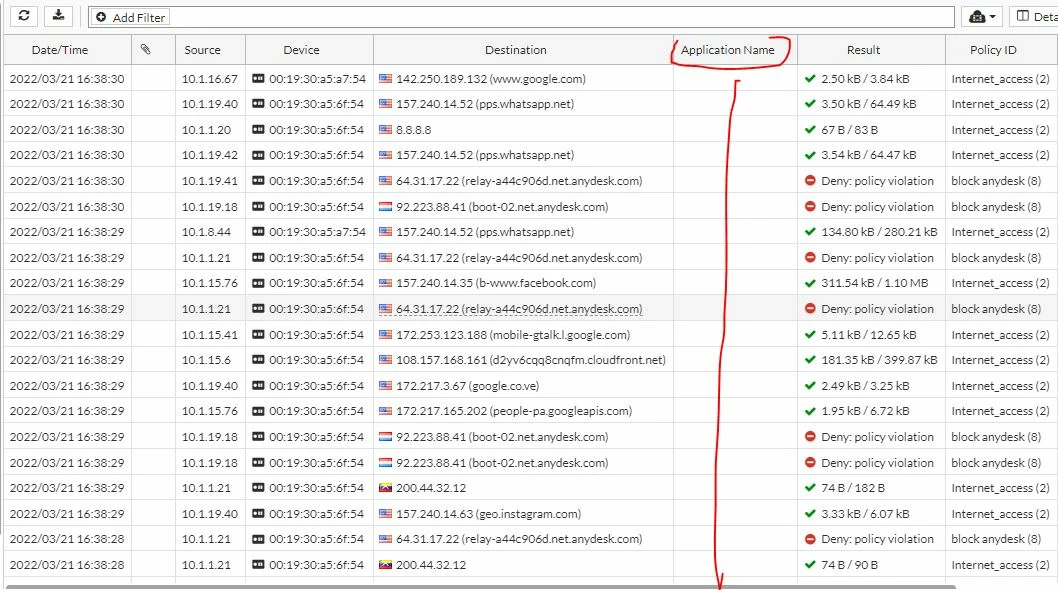This screenshot has height=590, width=1058.
Task: Click device icon for 00:19:30:a5:a7:54 first row
Action: point(258,78)
